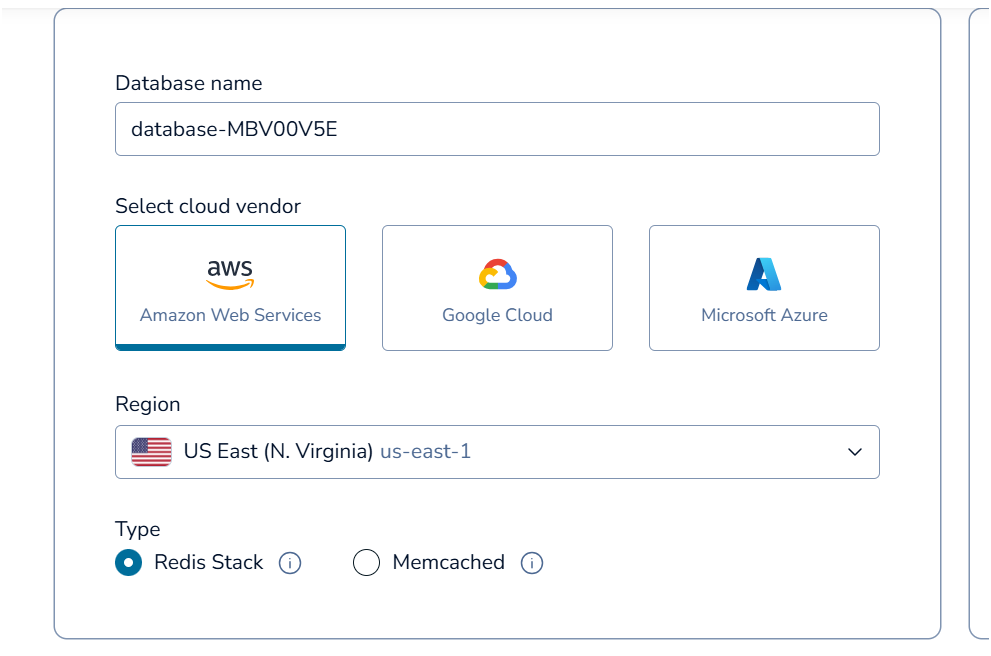The image size is (991, 656).
Task: Click the Select cloud vendor heading
Action: (x=208, y=206)
